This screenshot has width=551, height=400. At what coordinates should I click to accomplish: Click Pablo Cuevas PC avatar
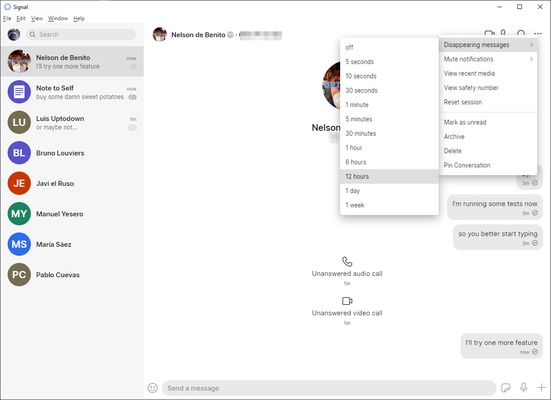[19, 275]
